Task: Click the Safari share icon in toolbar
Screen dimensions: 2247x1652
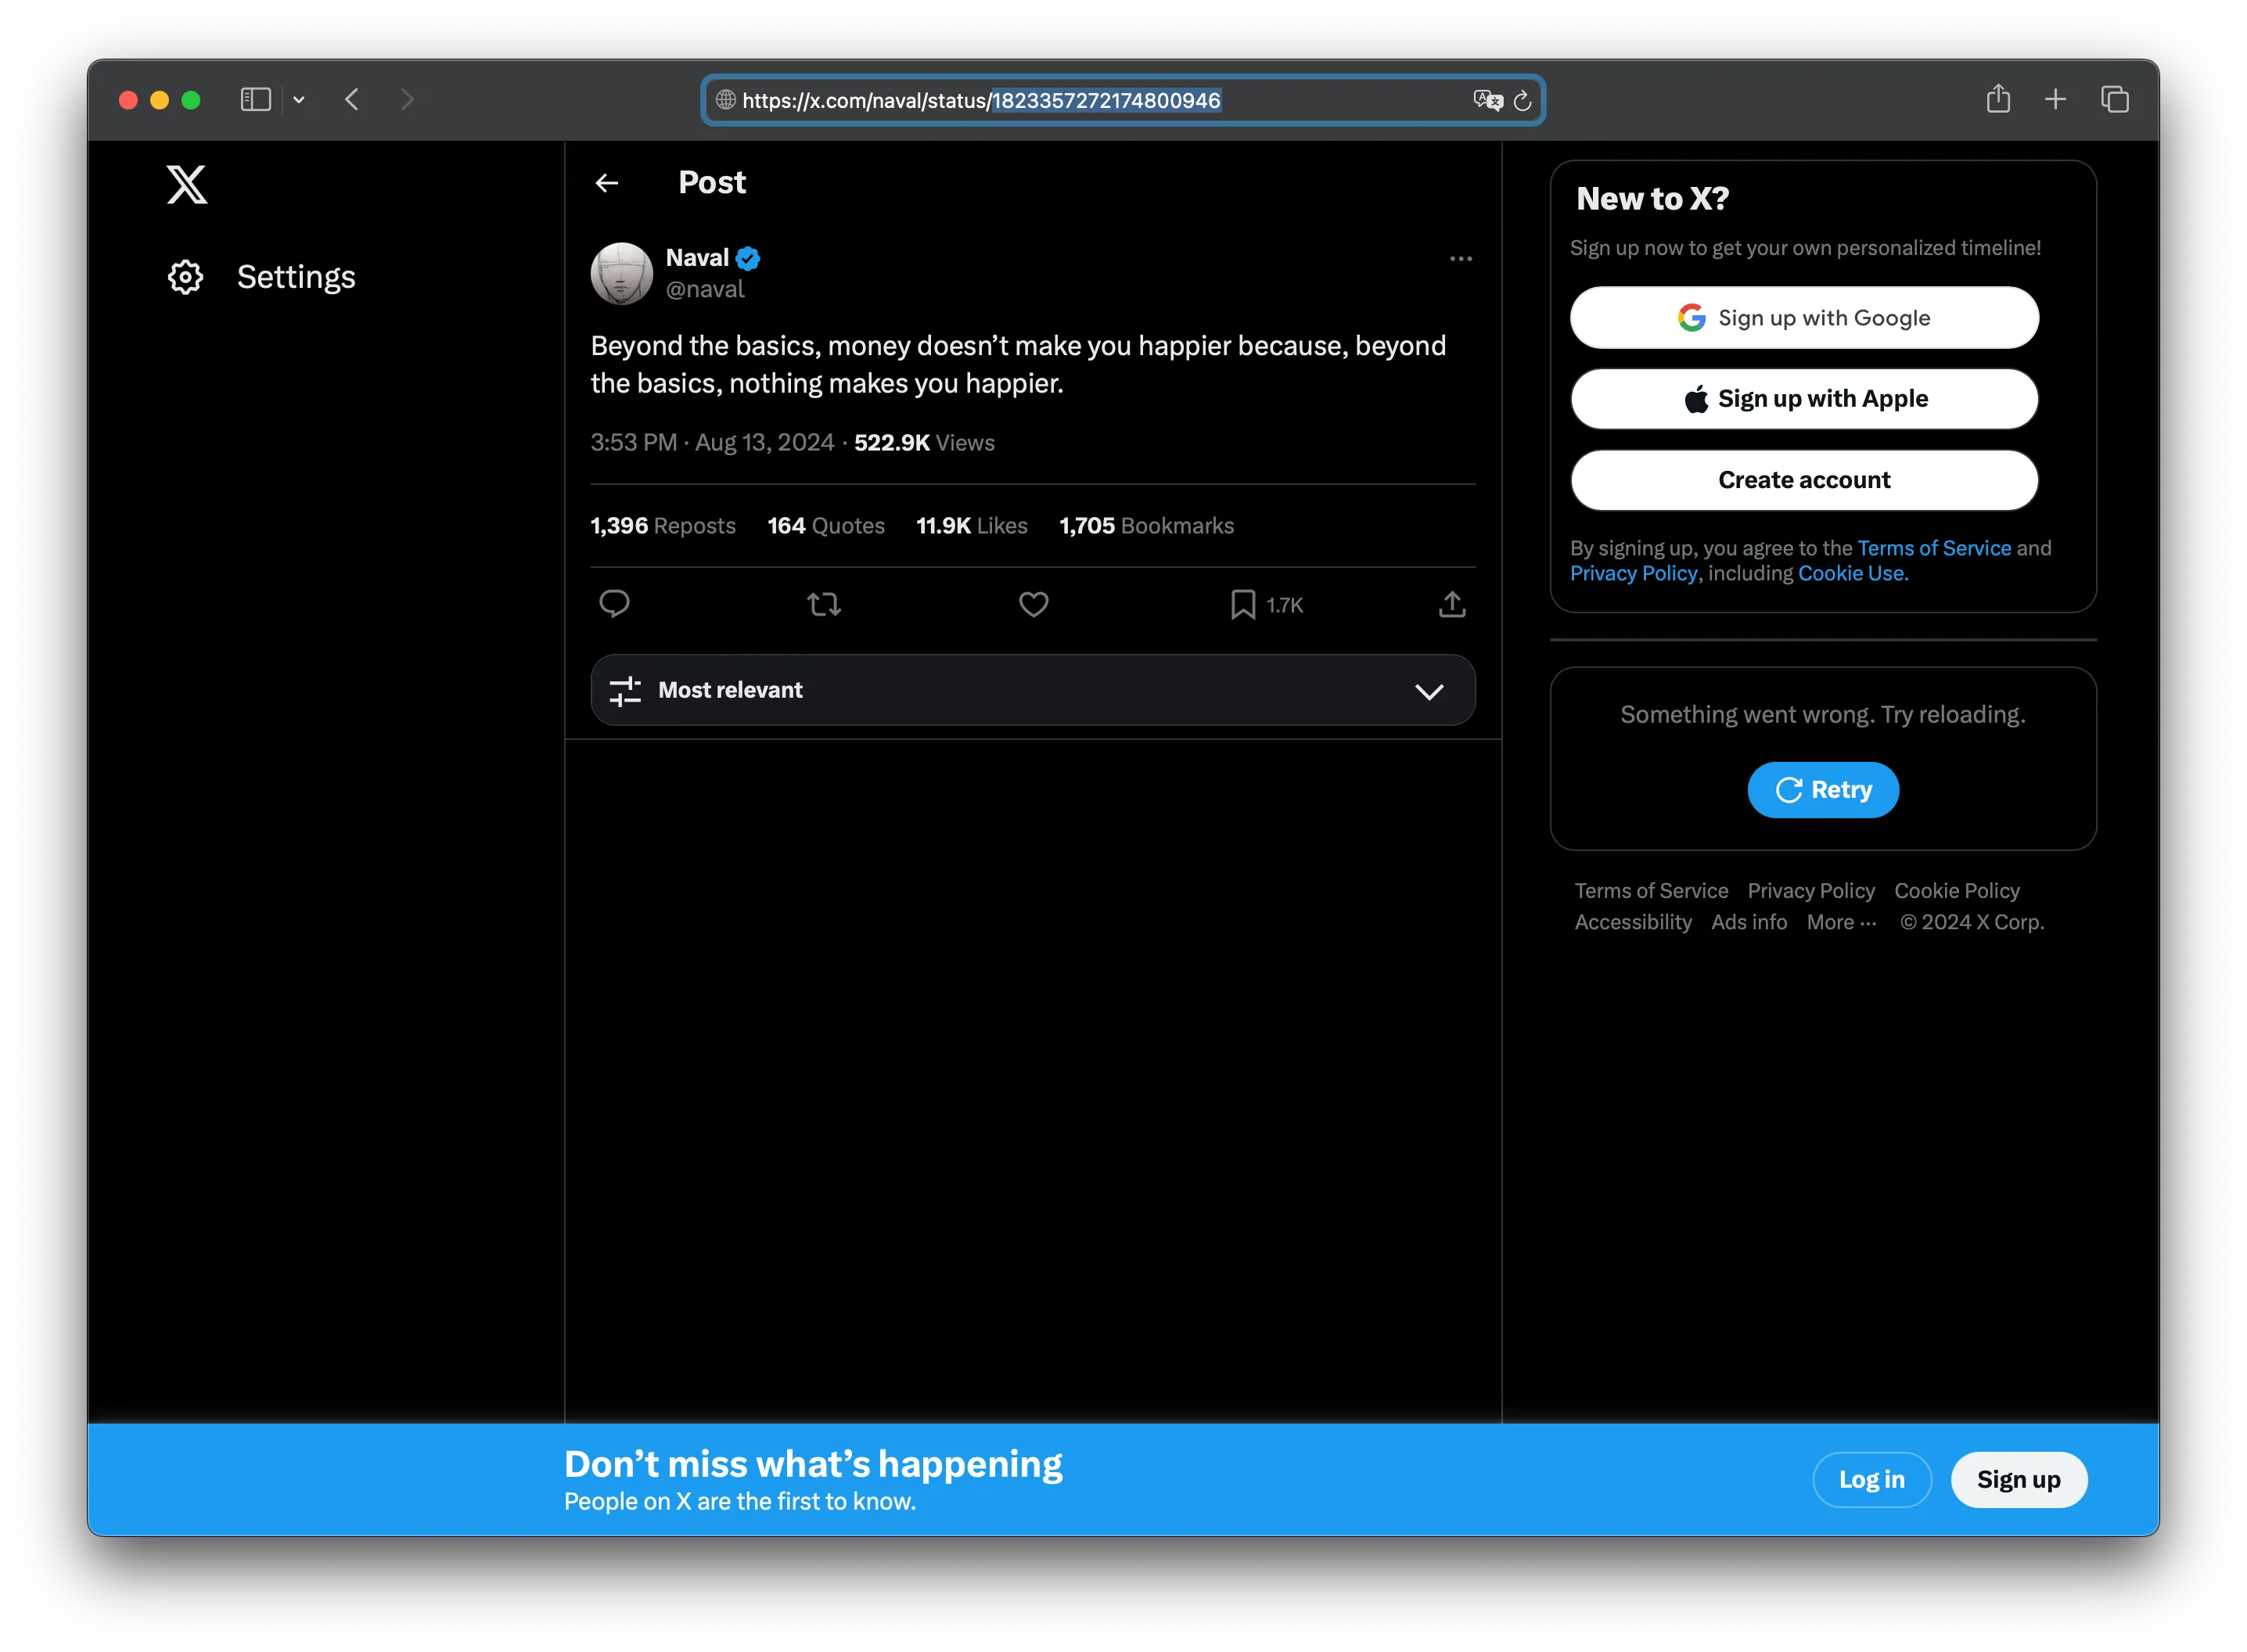Action: click(1997, 99)
